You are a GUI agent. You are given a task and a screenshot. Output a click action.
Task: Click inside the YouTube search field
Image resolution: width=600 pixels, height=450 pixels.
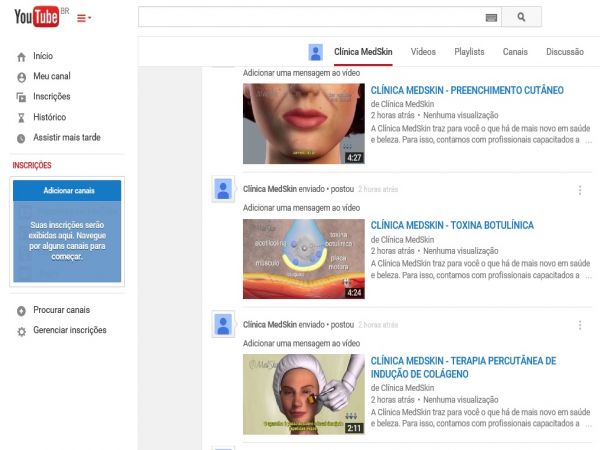point(310,17)
